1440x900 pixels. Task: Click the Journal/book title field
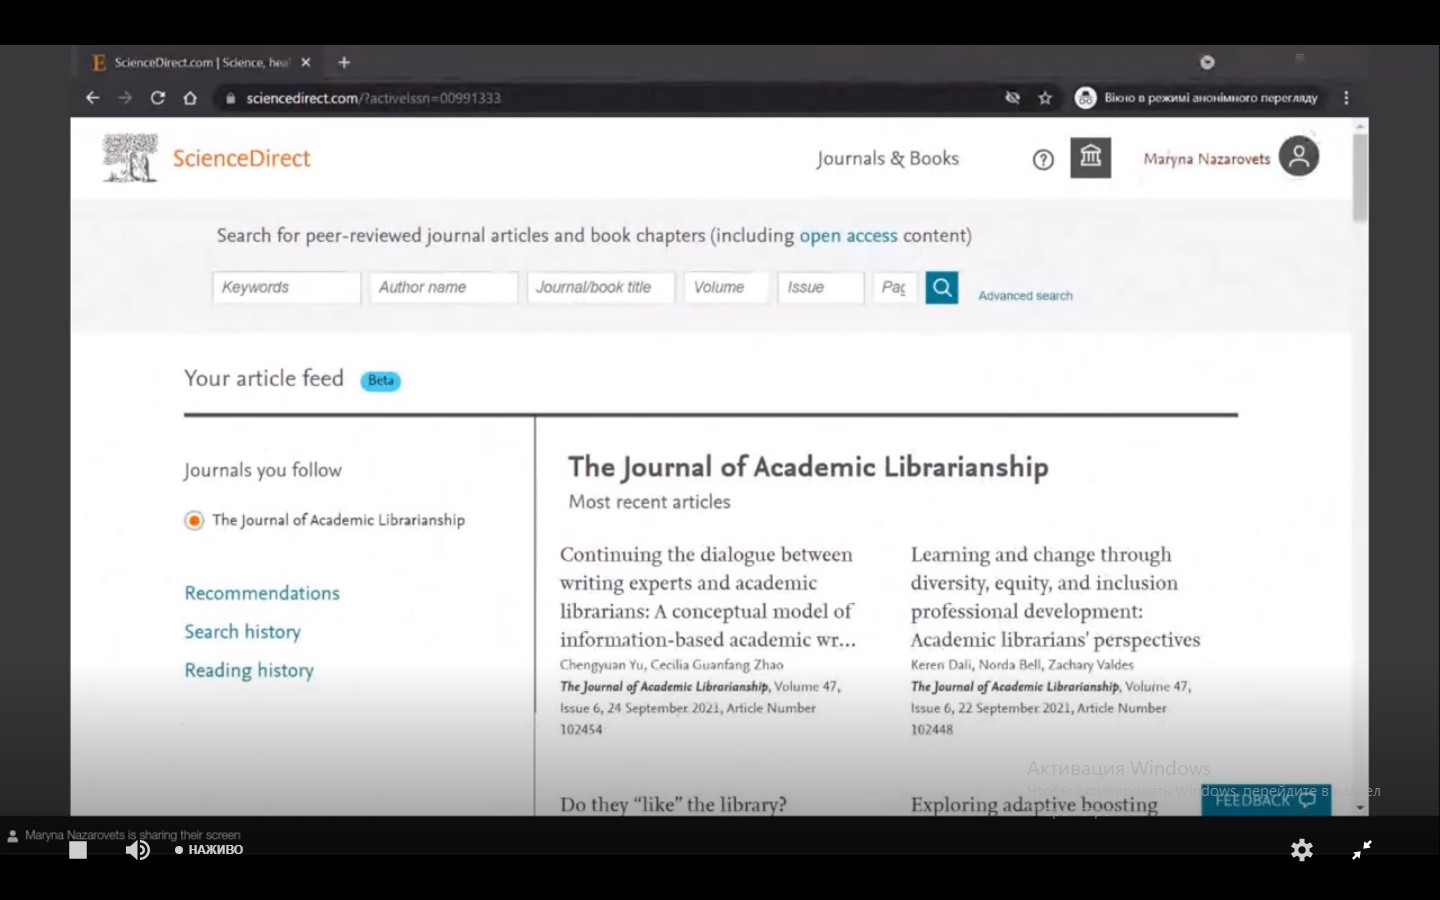tap(600, 288)
